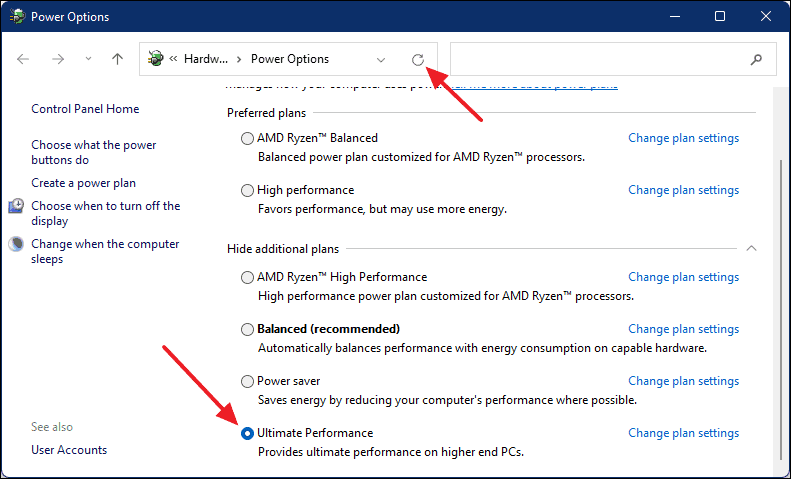The width and height of the screenshot is (791, 479).
Task: Select the AMD Ryzen Balanced plan
Action: pos(247,138)
